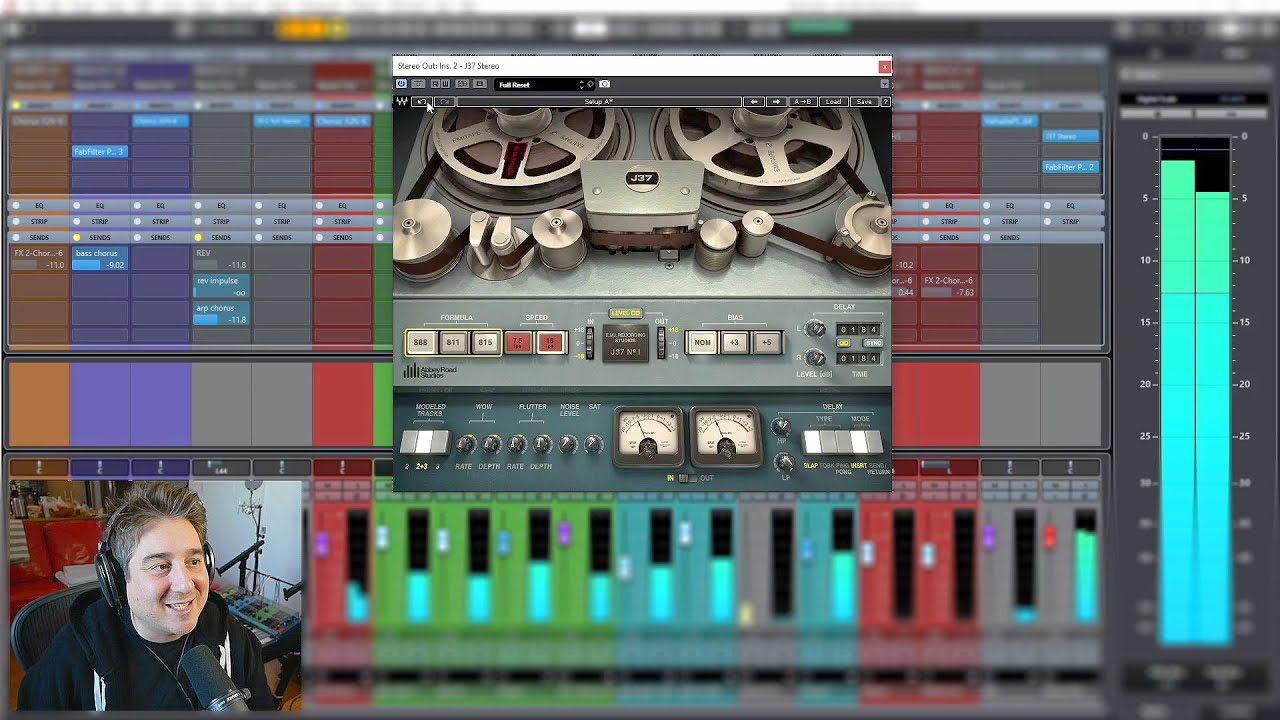Select tape formula 888
1280x720 pixels.
click(421, 343)
